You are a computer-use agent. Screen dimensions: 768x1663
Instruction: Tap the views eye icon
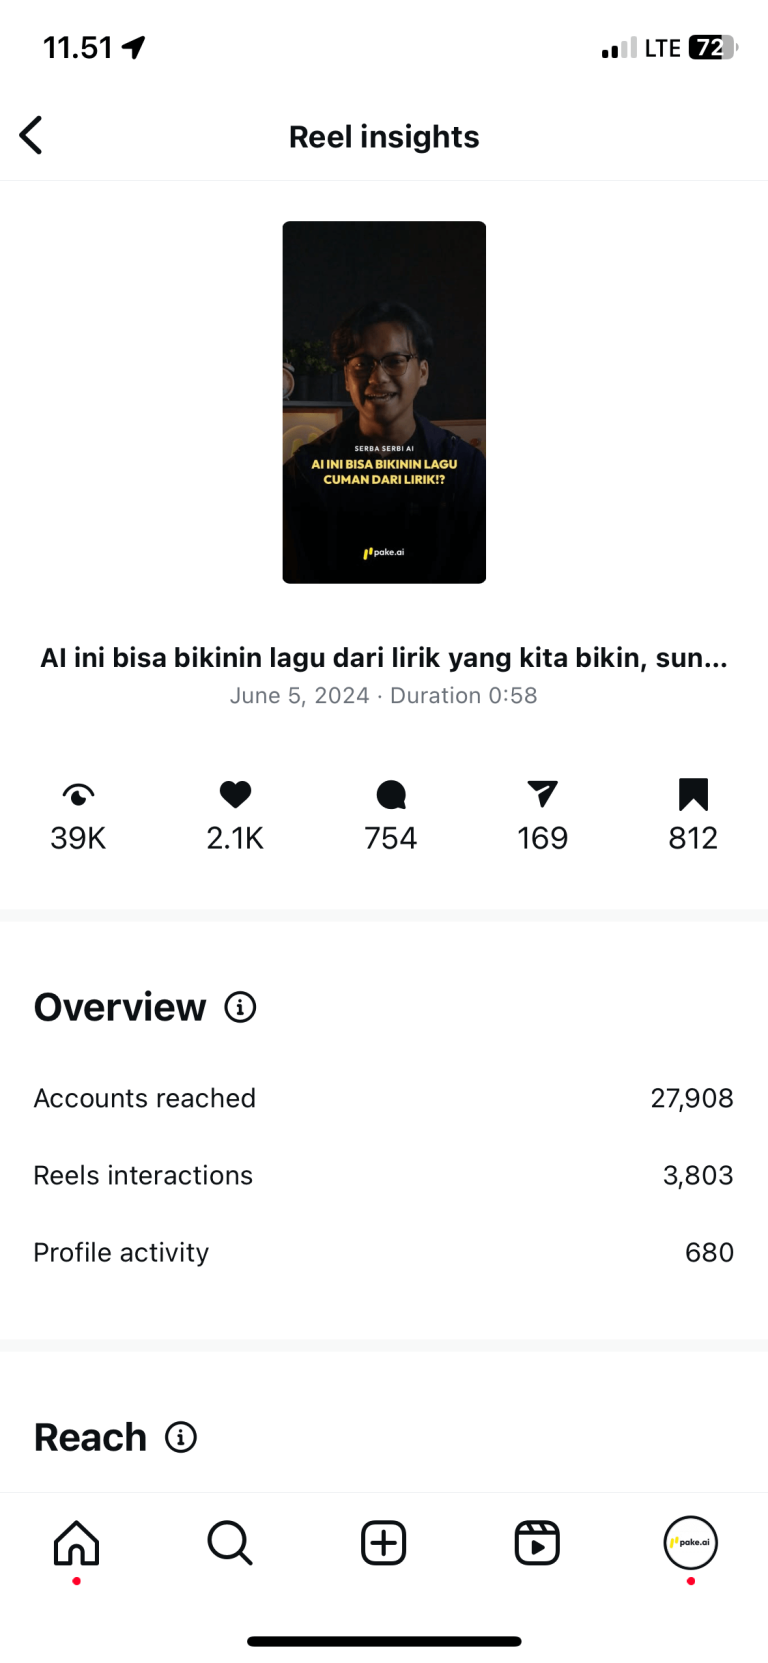(78, 795)
